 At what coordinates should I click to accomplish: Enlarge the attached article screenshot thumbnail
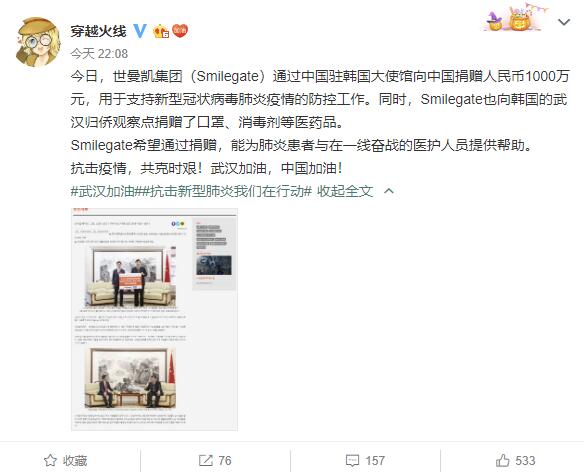click(x=154, y=319)
